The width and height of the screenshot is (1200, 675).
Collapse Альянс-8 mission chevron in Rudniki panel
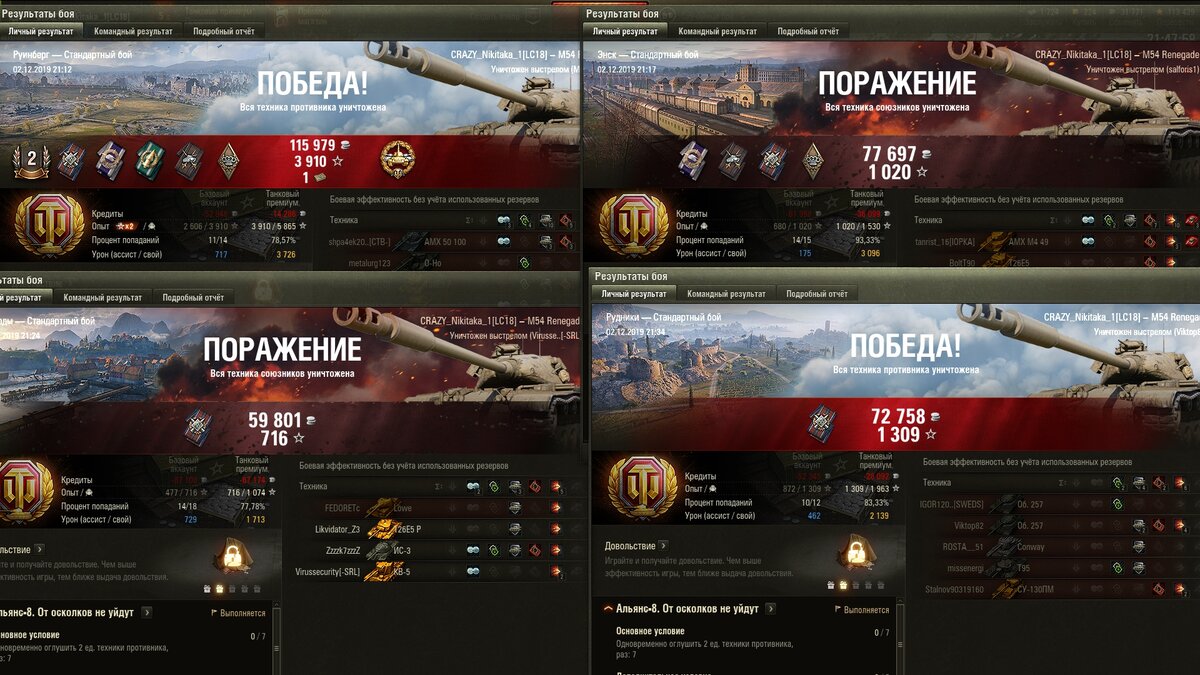coord(607,609)
